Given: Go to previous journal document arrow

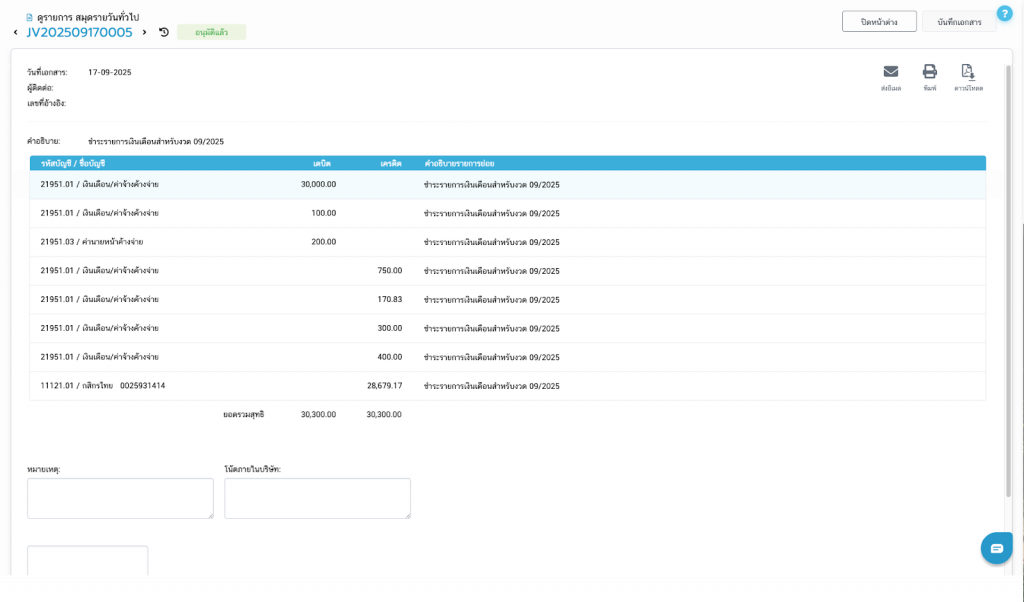Looking at the screenshot, I should pos(15,33).
